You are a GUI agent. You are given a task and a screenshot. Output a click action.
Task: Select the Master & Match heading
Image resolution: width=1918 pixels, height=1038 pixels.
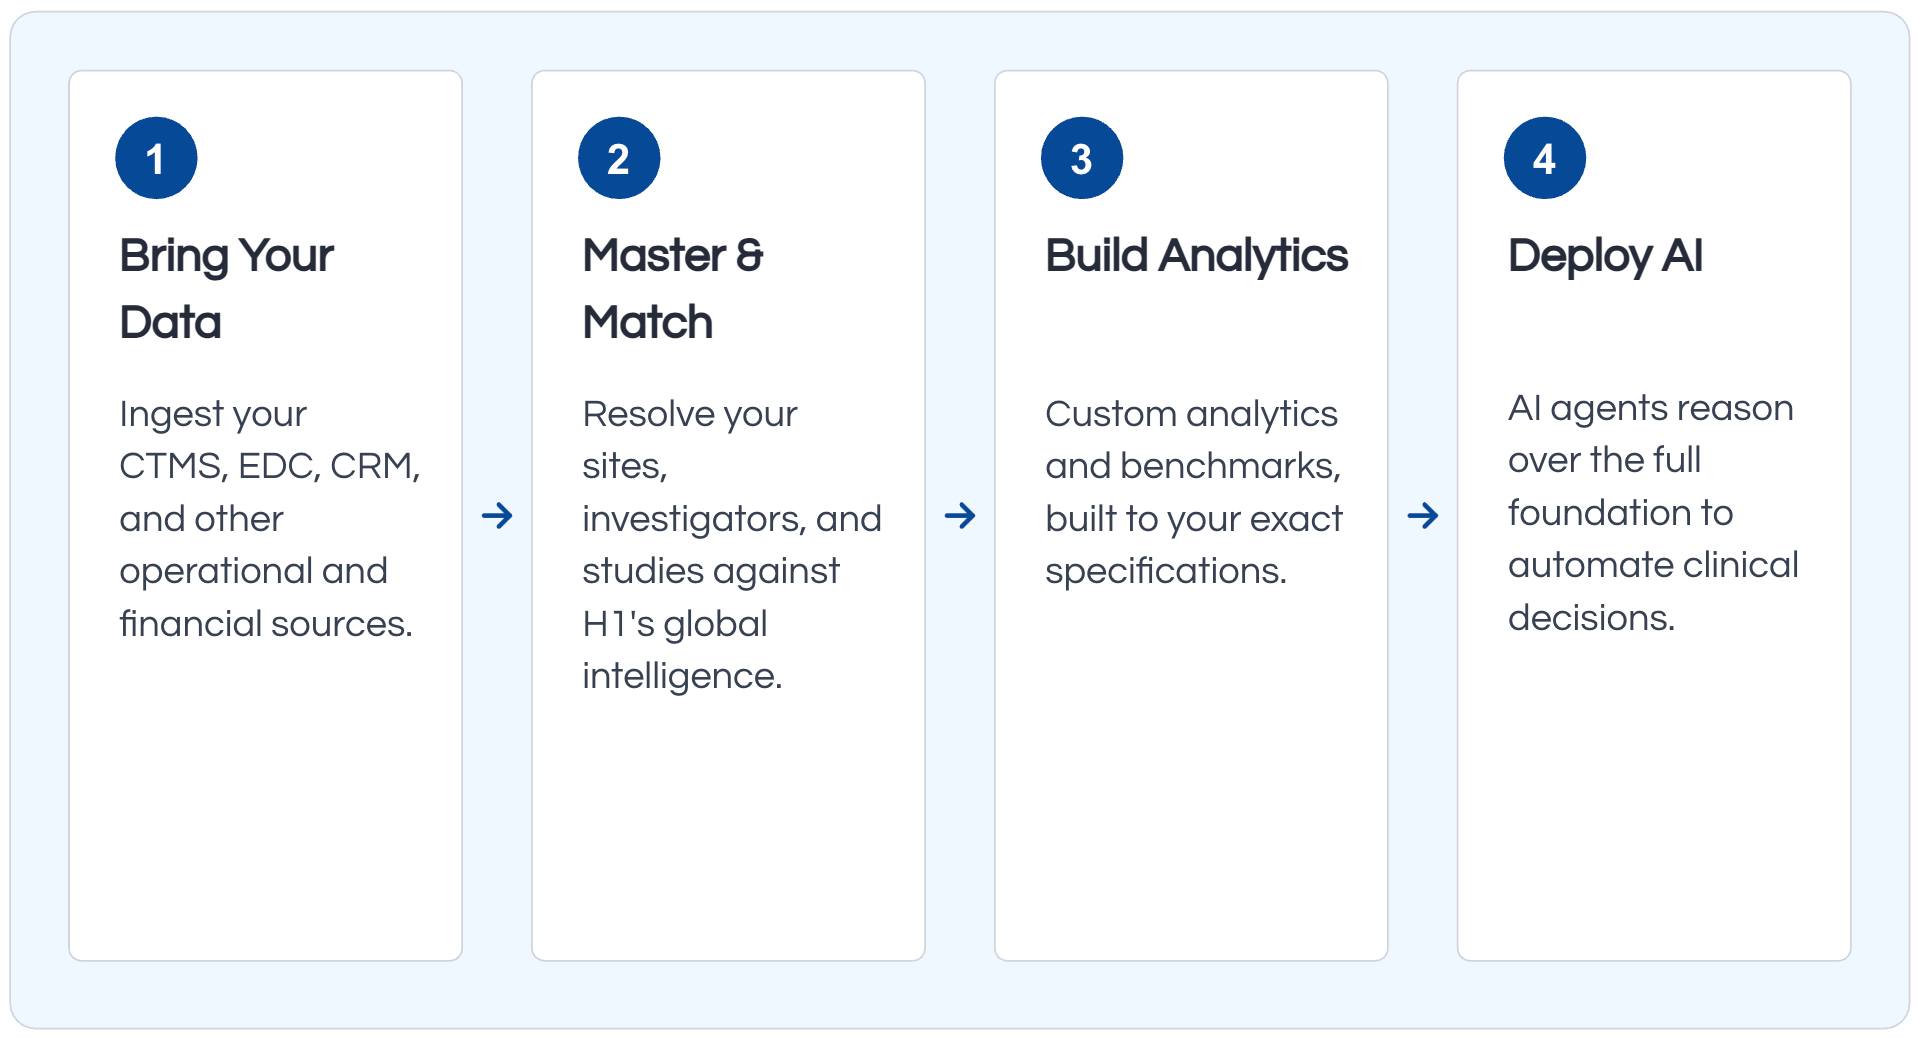point(672,289)
